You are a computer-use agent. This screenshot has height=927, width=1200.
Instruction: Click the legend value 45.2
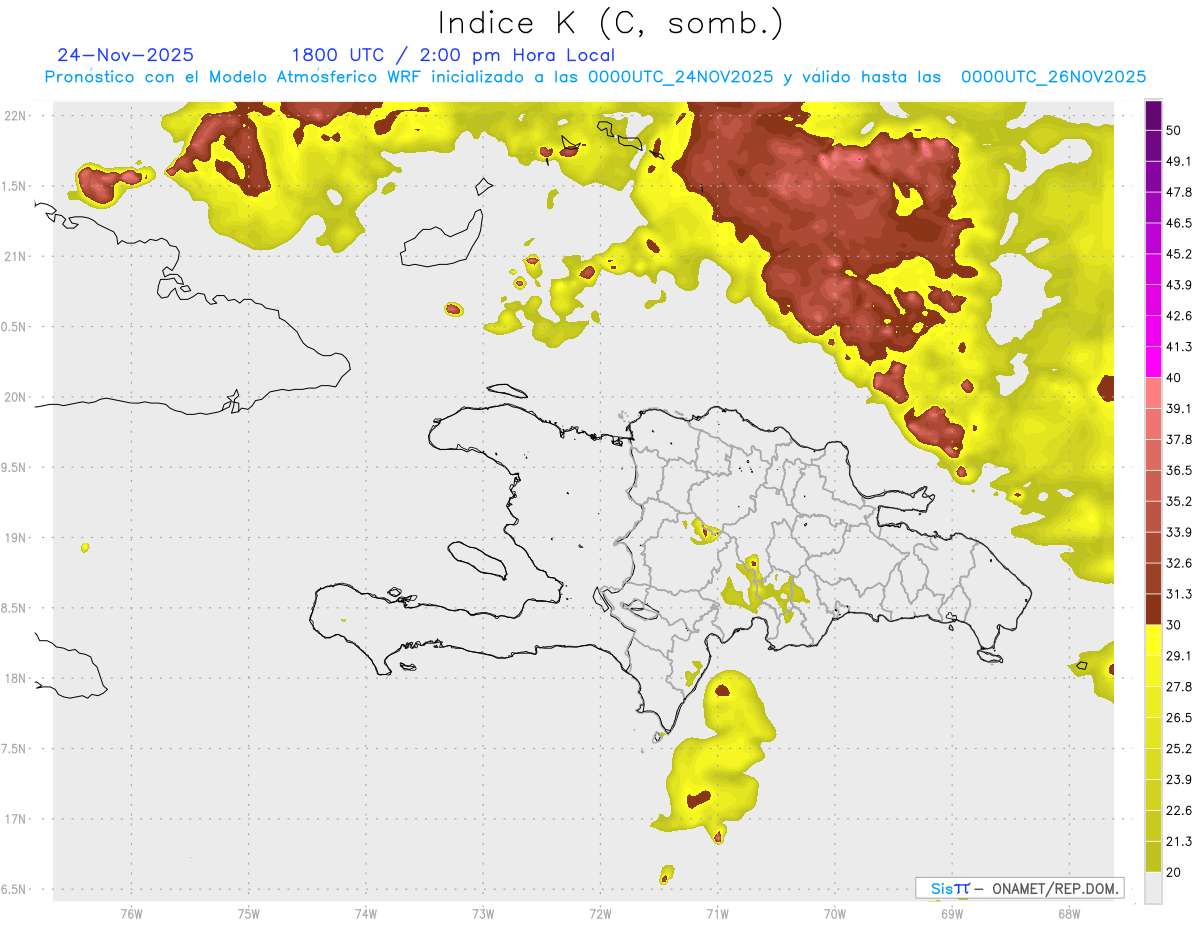tap(1180, 253)
